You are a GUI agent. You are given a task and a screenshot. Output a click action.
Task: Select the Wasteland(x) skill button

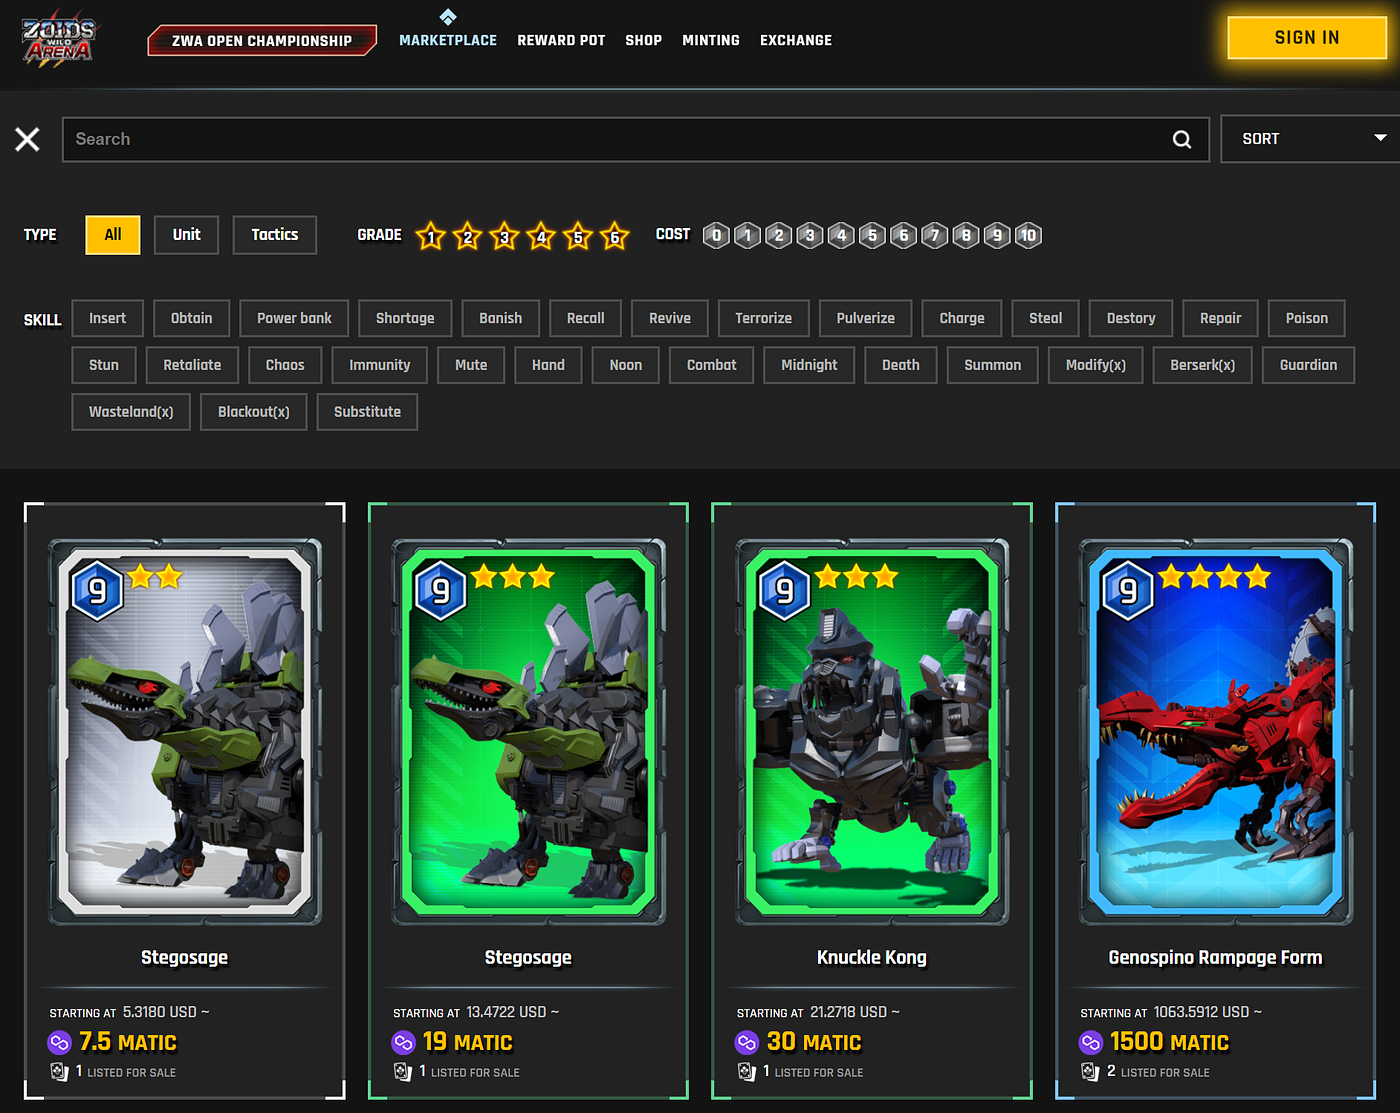click(x=131, y=412)
